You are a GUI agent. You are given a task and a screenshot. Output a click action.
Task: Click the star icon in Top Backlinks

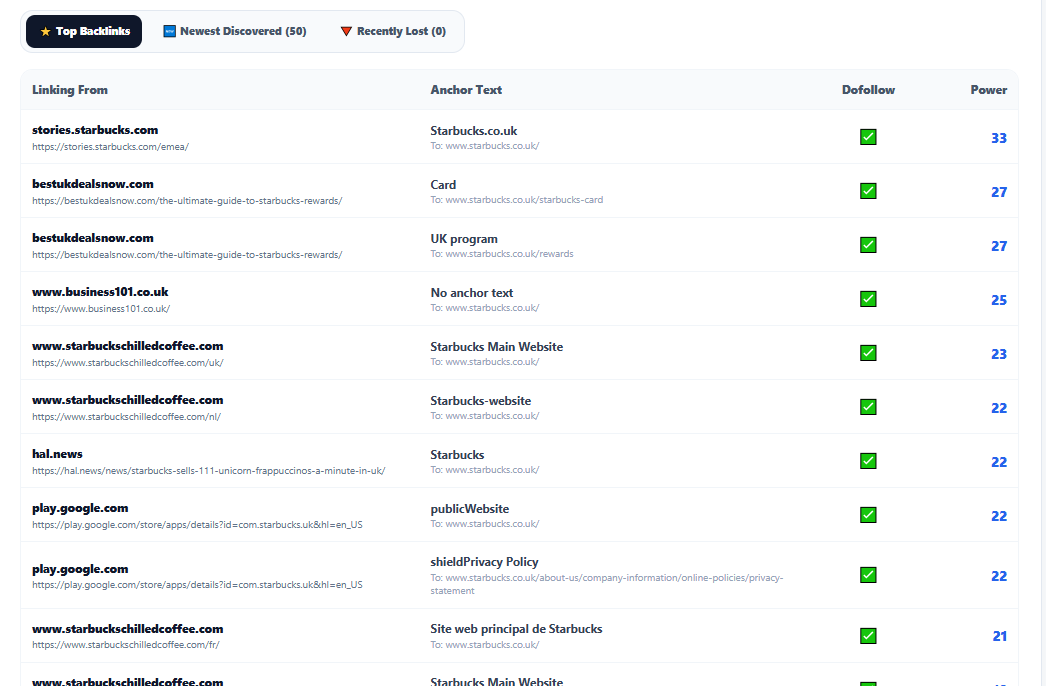[45, 31]
